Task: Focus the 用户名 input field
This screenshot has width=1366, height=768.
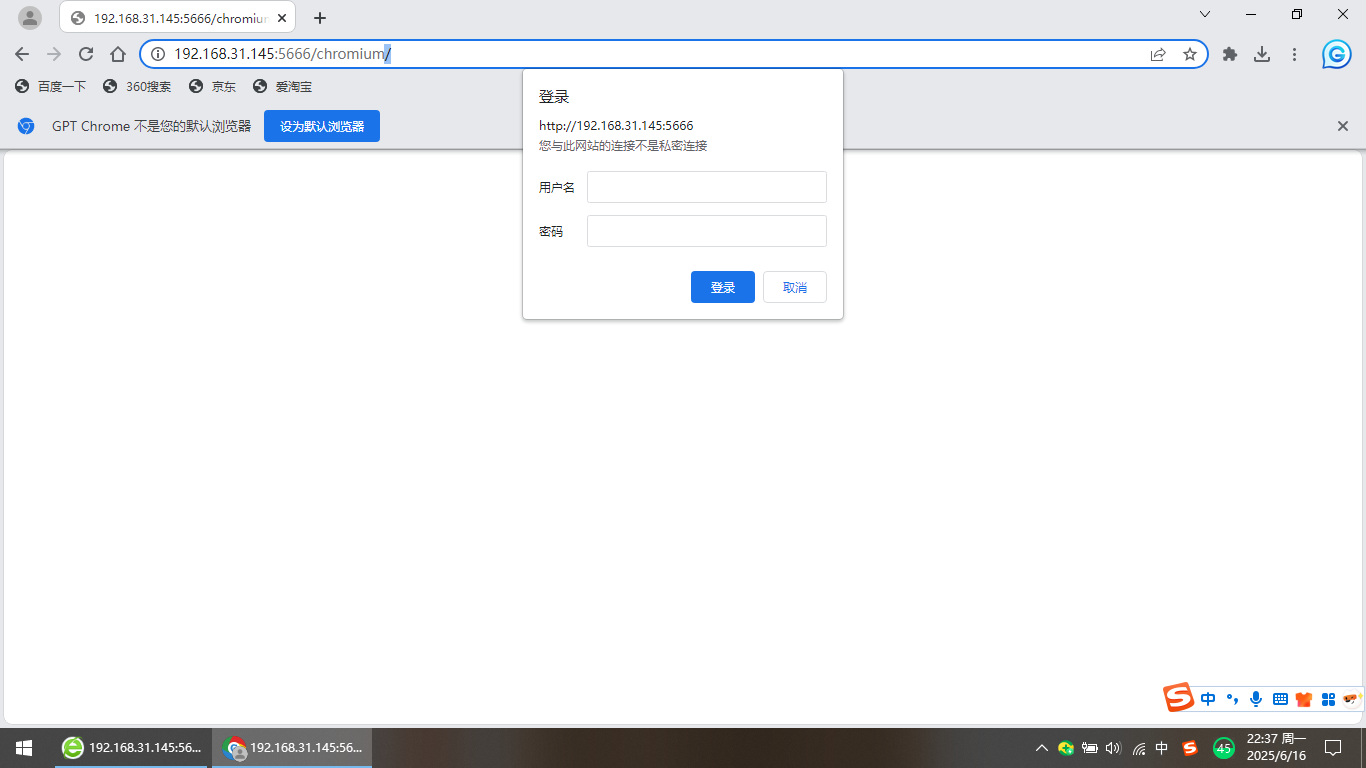Action: (707, 187)
